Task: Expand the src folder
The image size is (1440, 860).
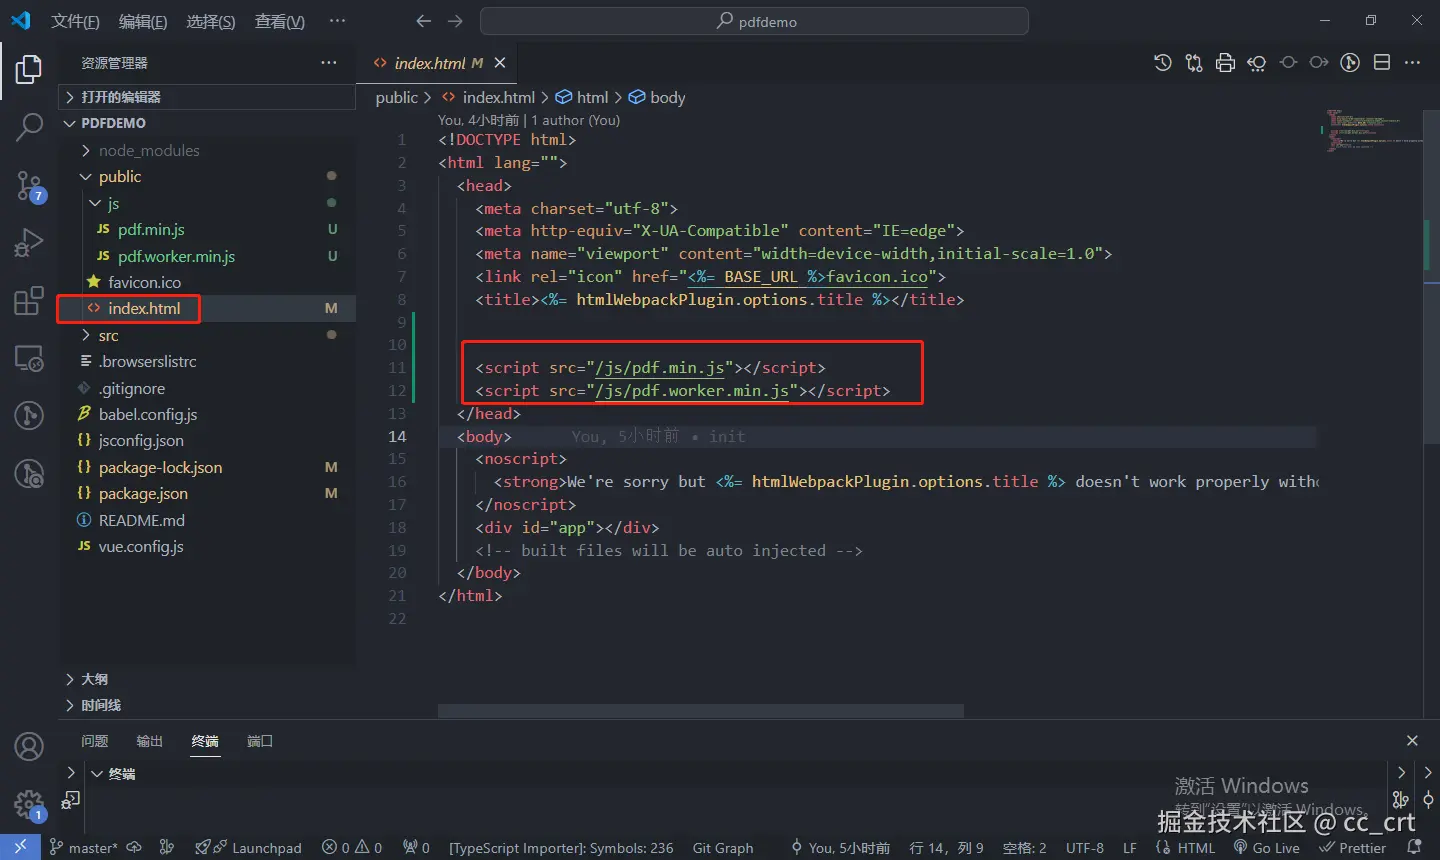Action: (x=108, y=335)
